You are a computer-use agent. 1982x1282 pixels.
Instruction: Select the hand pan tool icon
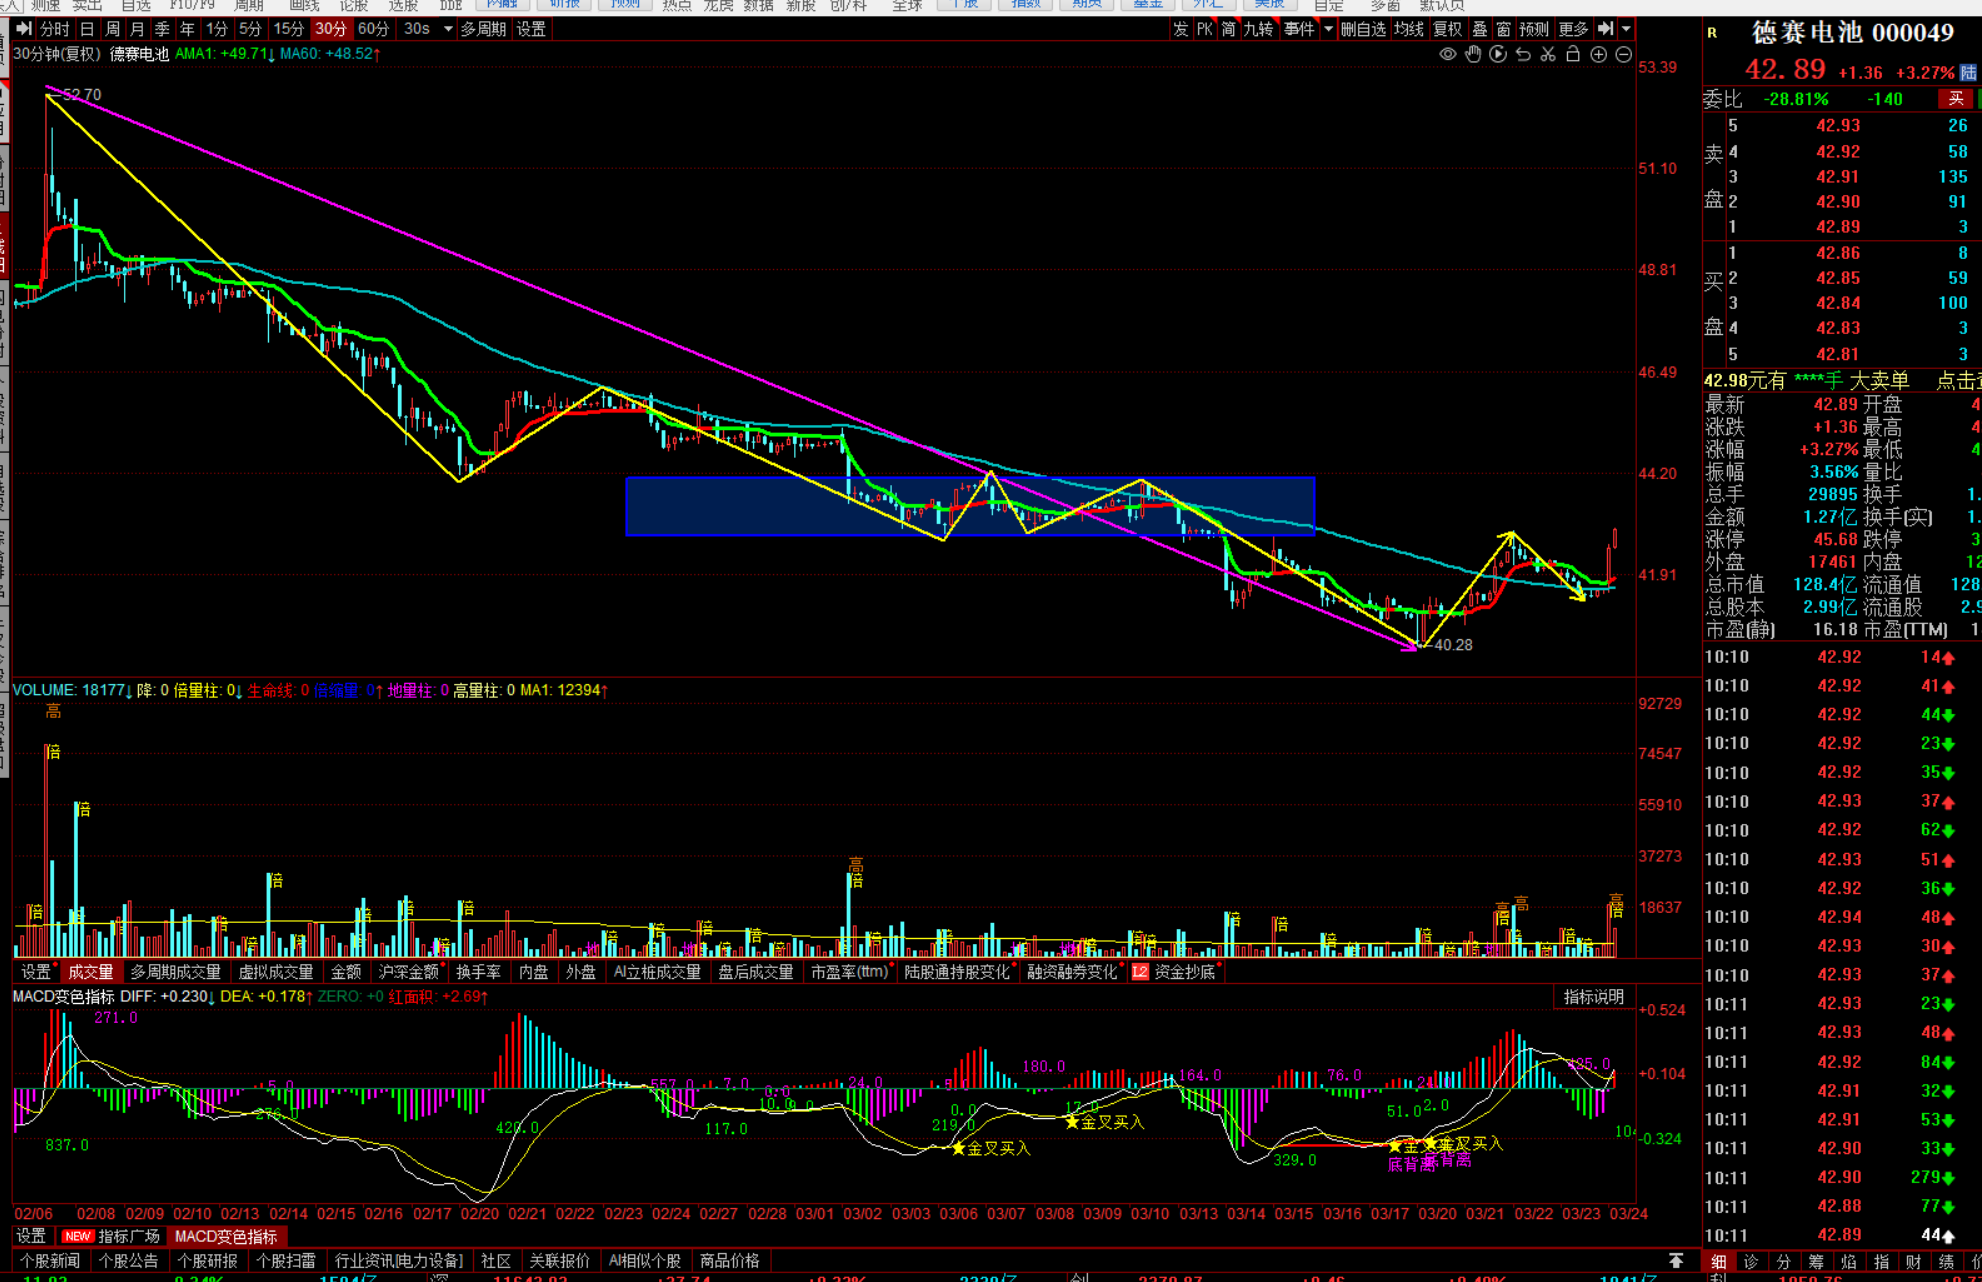(x=1473, y=55)
